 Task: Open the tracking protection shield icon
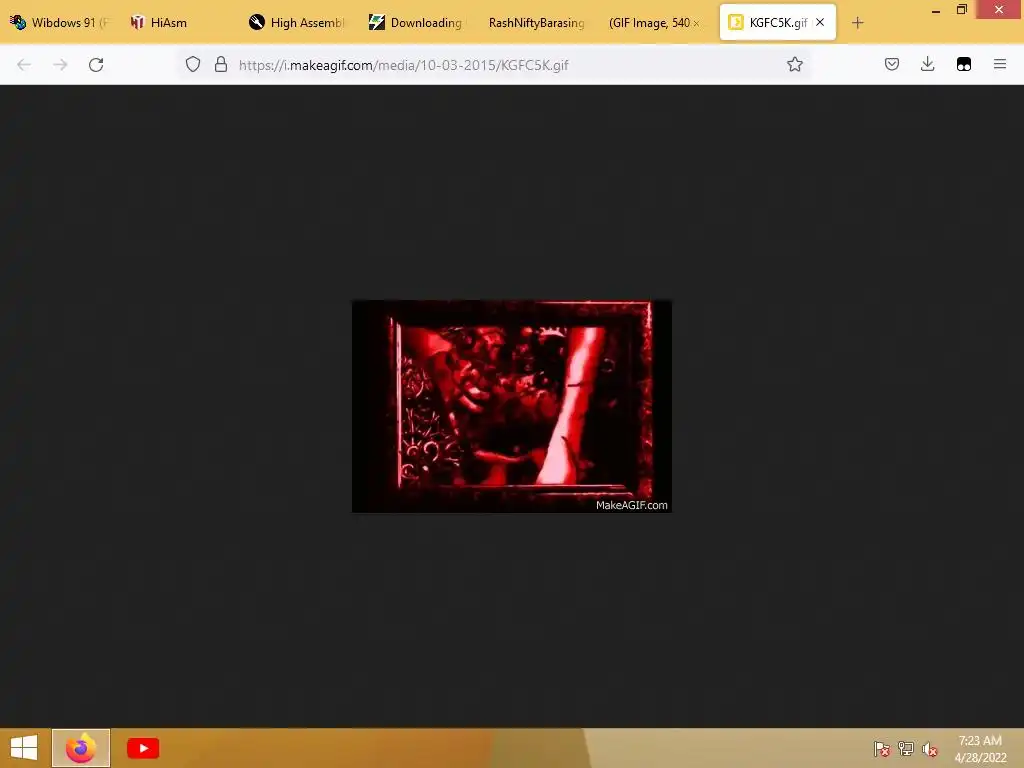[x=193, y=64]
